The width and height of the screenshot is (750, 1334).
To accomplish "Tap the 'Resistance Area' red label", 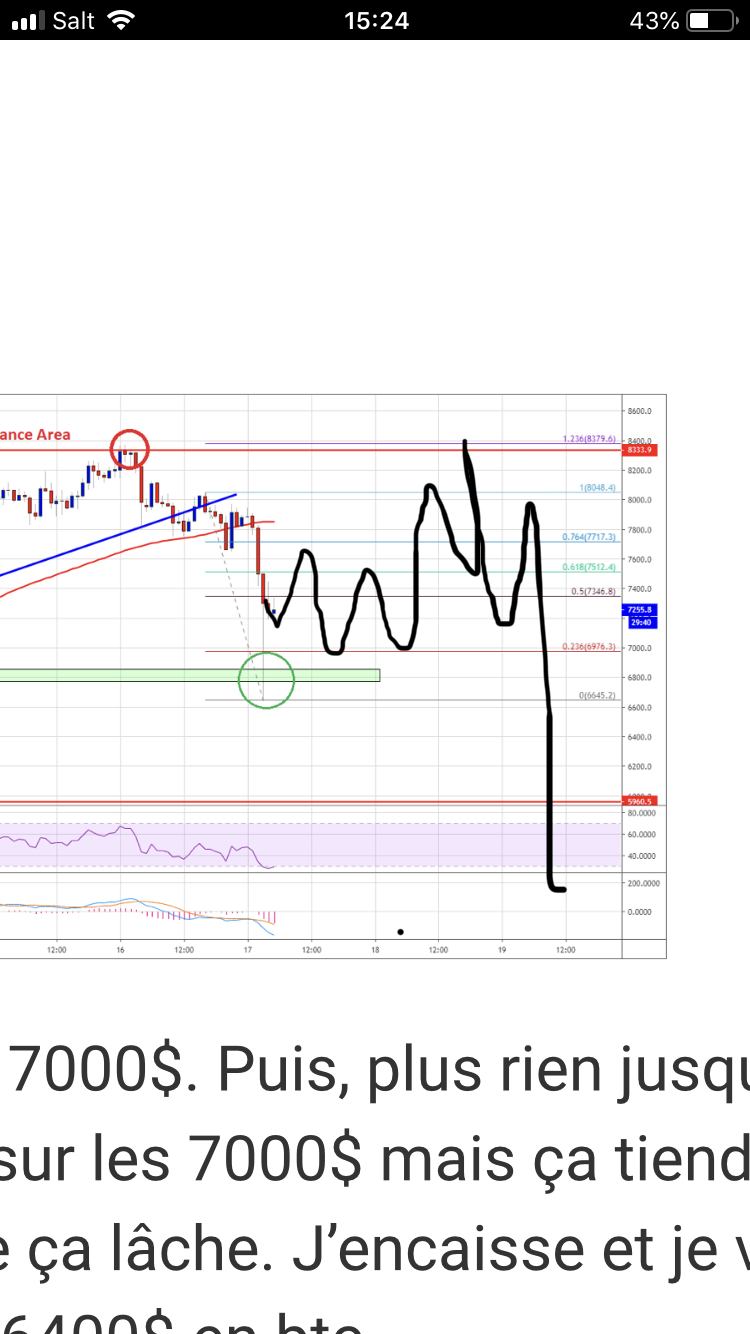I will click(x=35, y=434).
